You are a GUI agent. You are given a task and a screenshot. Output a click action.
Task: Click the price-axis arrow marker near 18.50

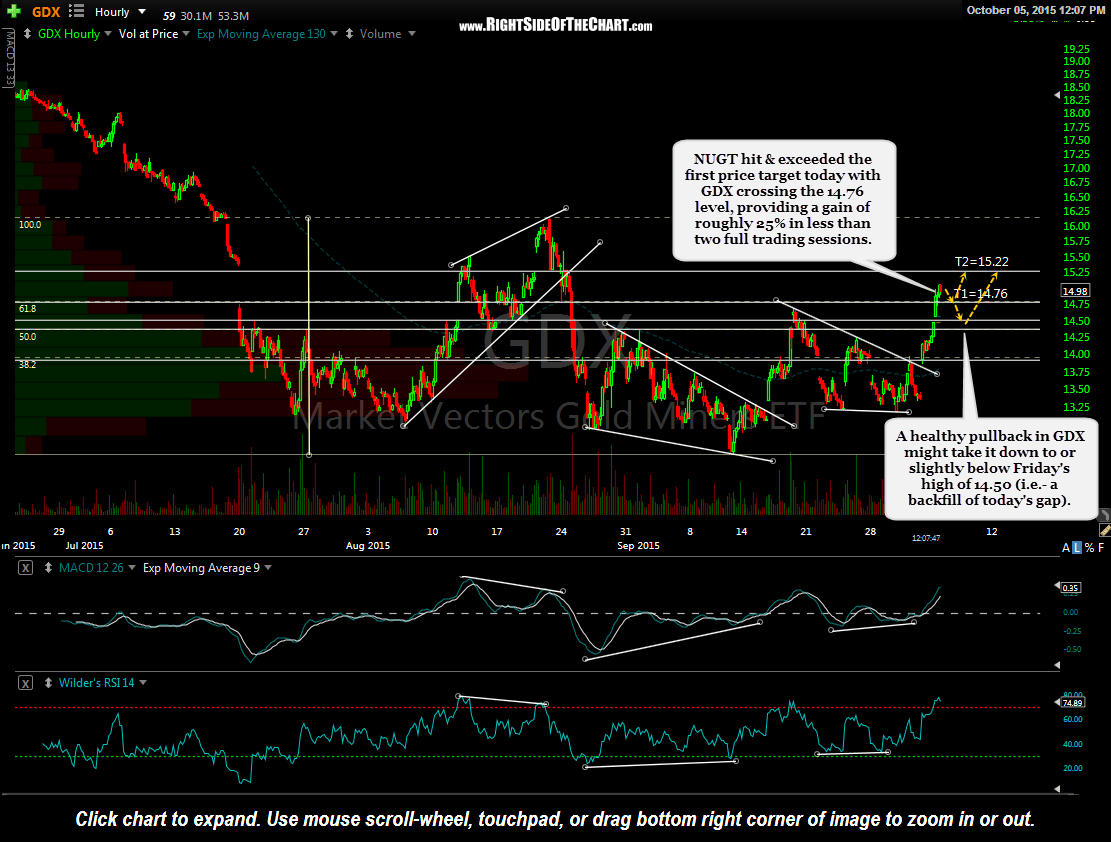coord(1057,94)
